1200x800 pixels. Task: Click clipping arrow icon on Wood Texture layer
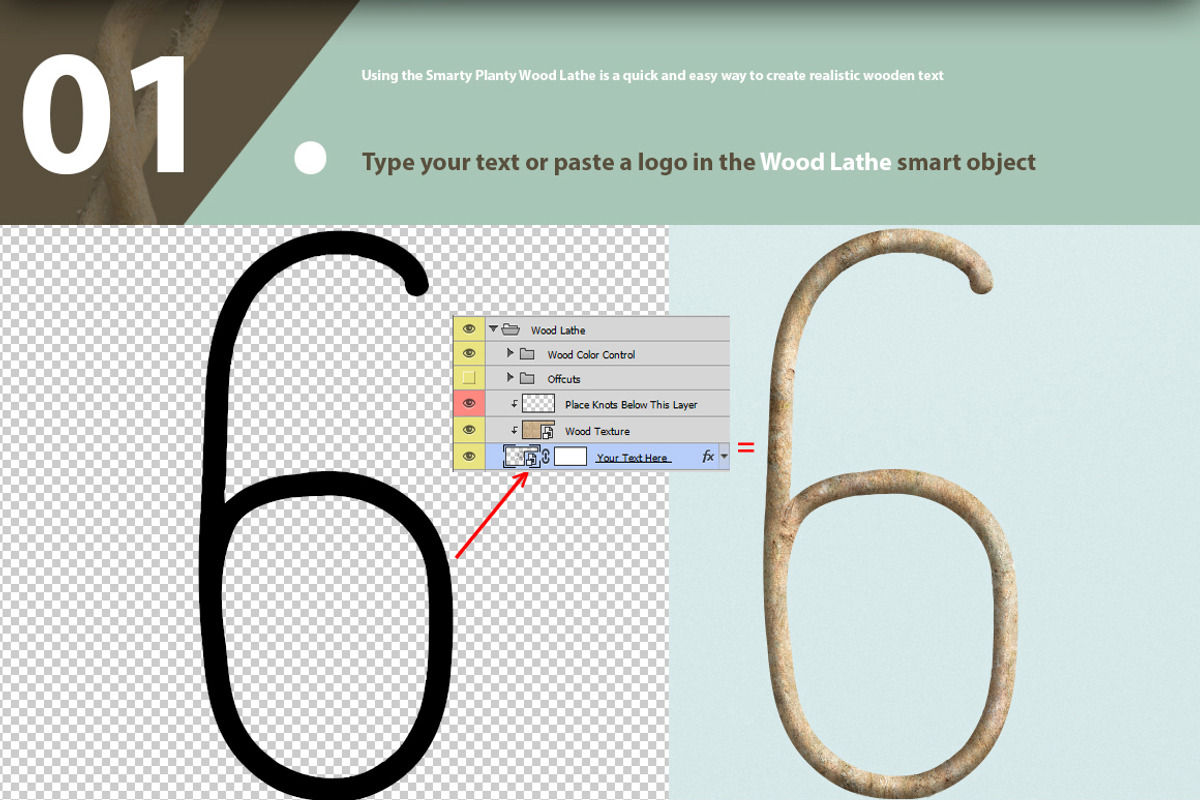(515, 430)
